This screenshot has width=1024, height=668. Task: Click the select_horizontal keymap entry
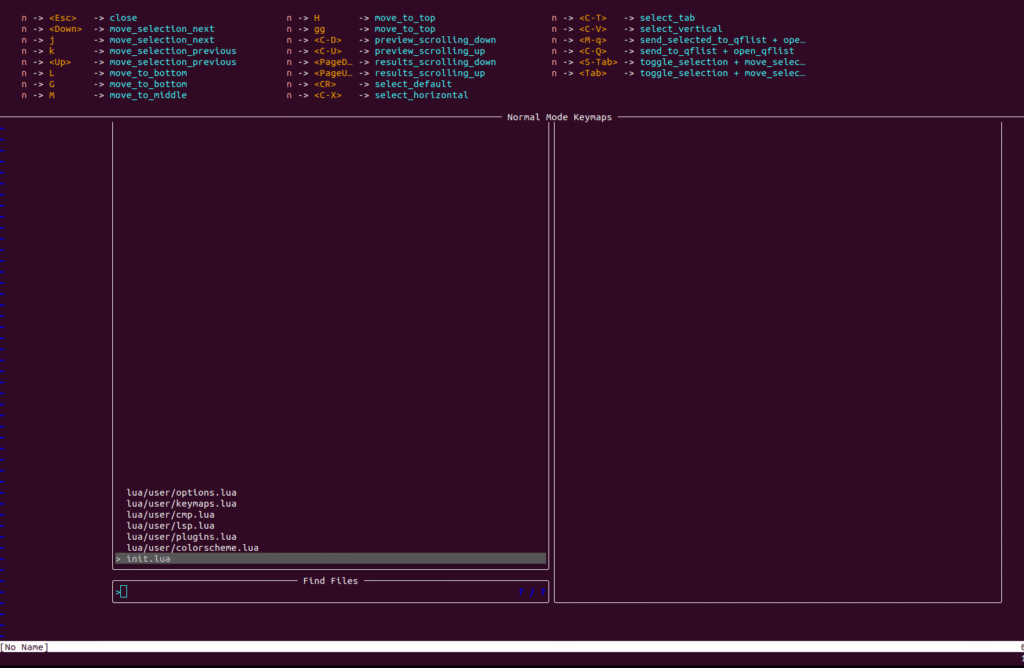(x=421, y=95)
